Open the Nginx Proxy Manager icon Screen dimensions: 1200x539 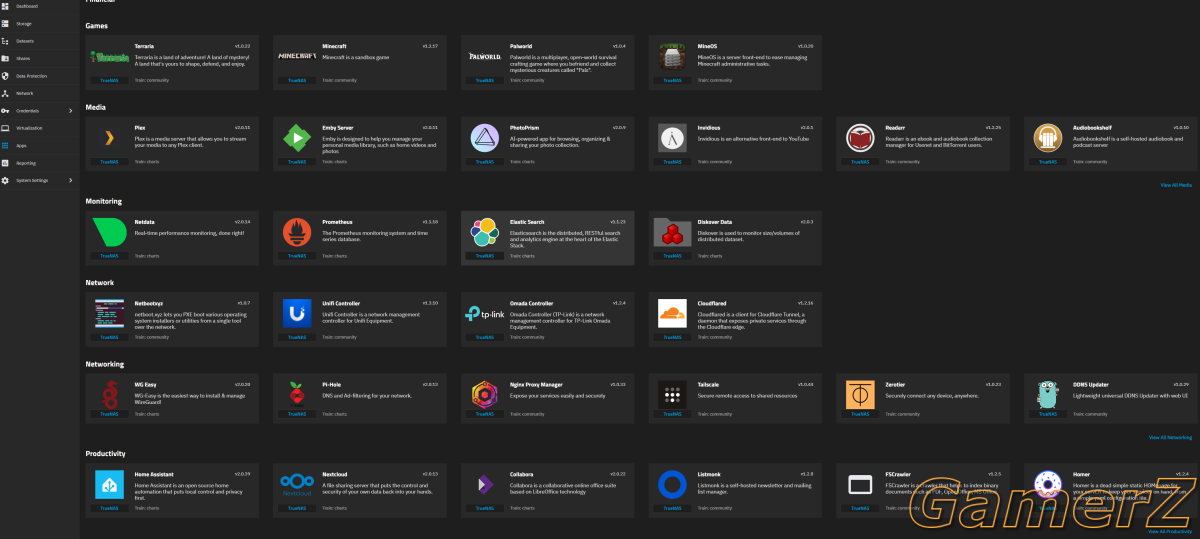(x=485, y=396)
